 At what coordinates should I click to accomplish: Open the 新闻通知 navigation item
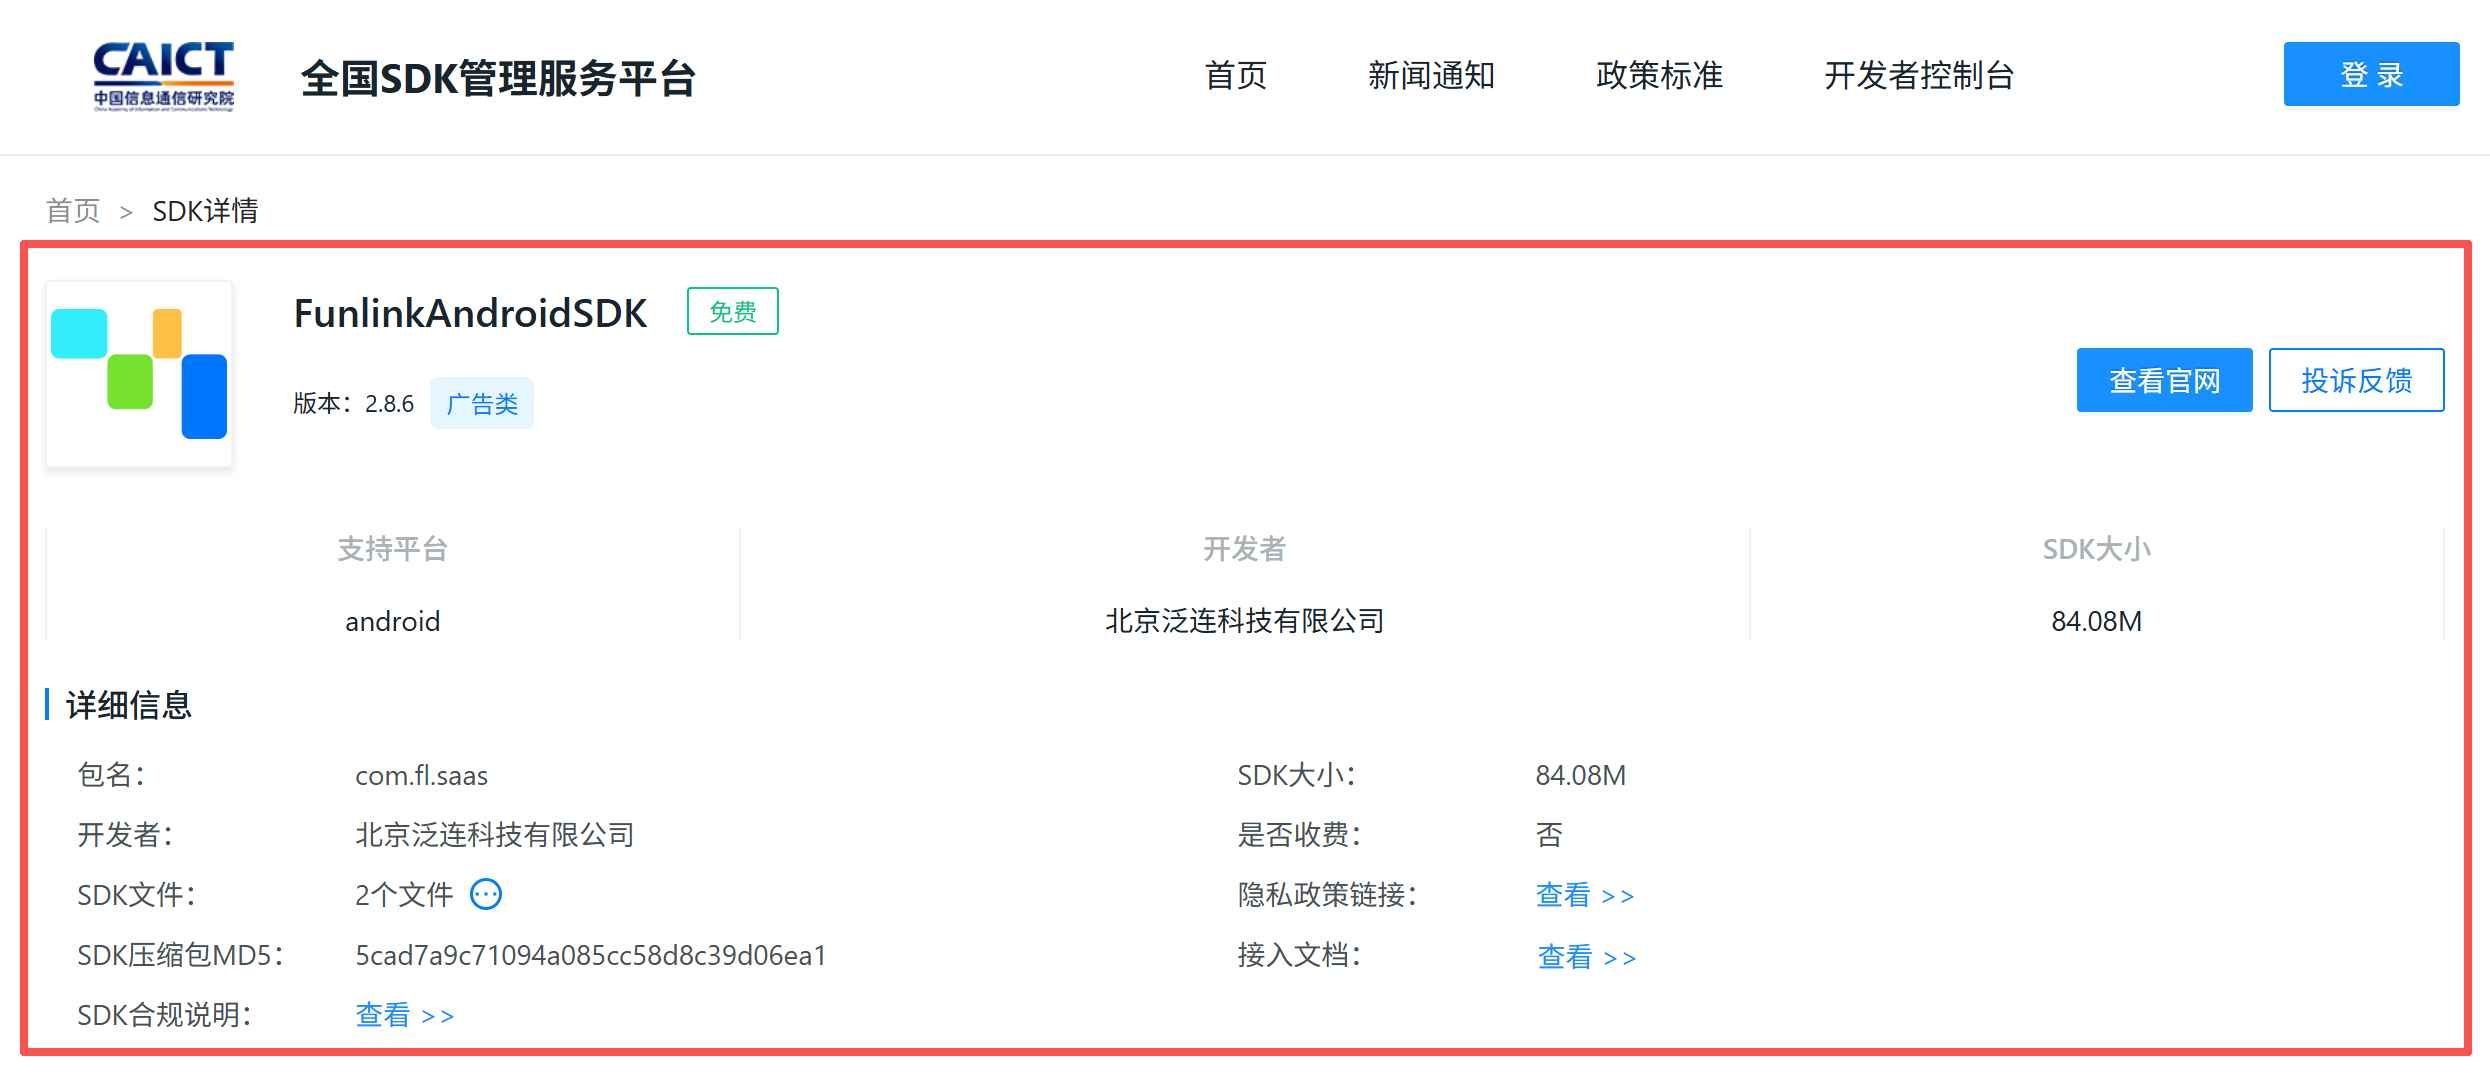pos(1431,76)
